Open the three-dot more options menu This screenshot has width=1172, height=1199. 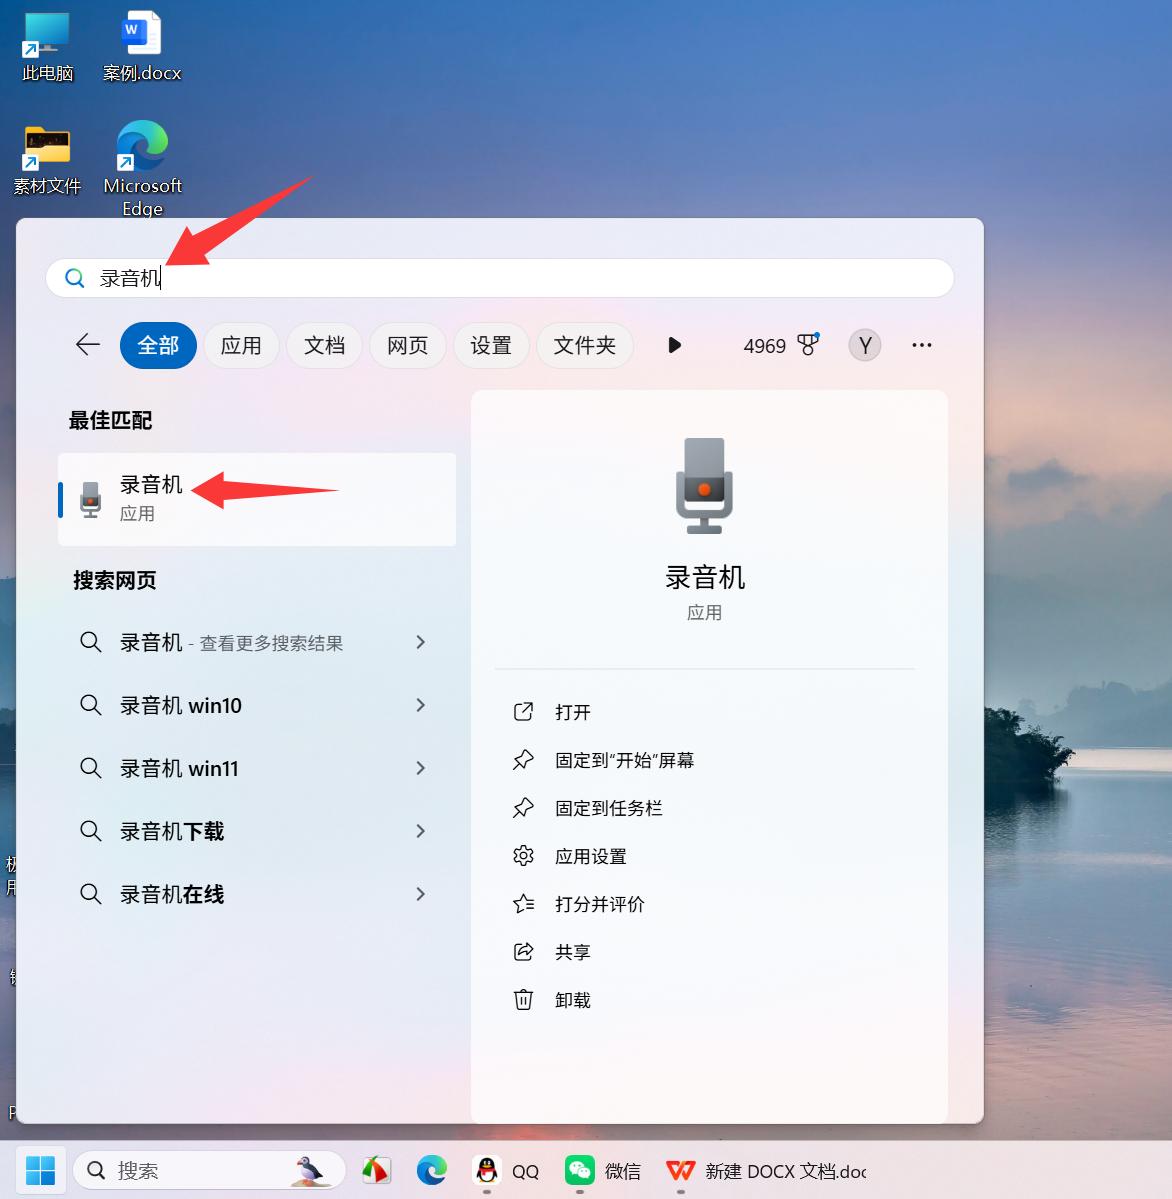point(922,346)
